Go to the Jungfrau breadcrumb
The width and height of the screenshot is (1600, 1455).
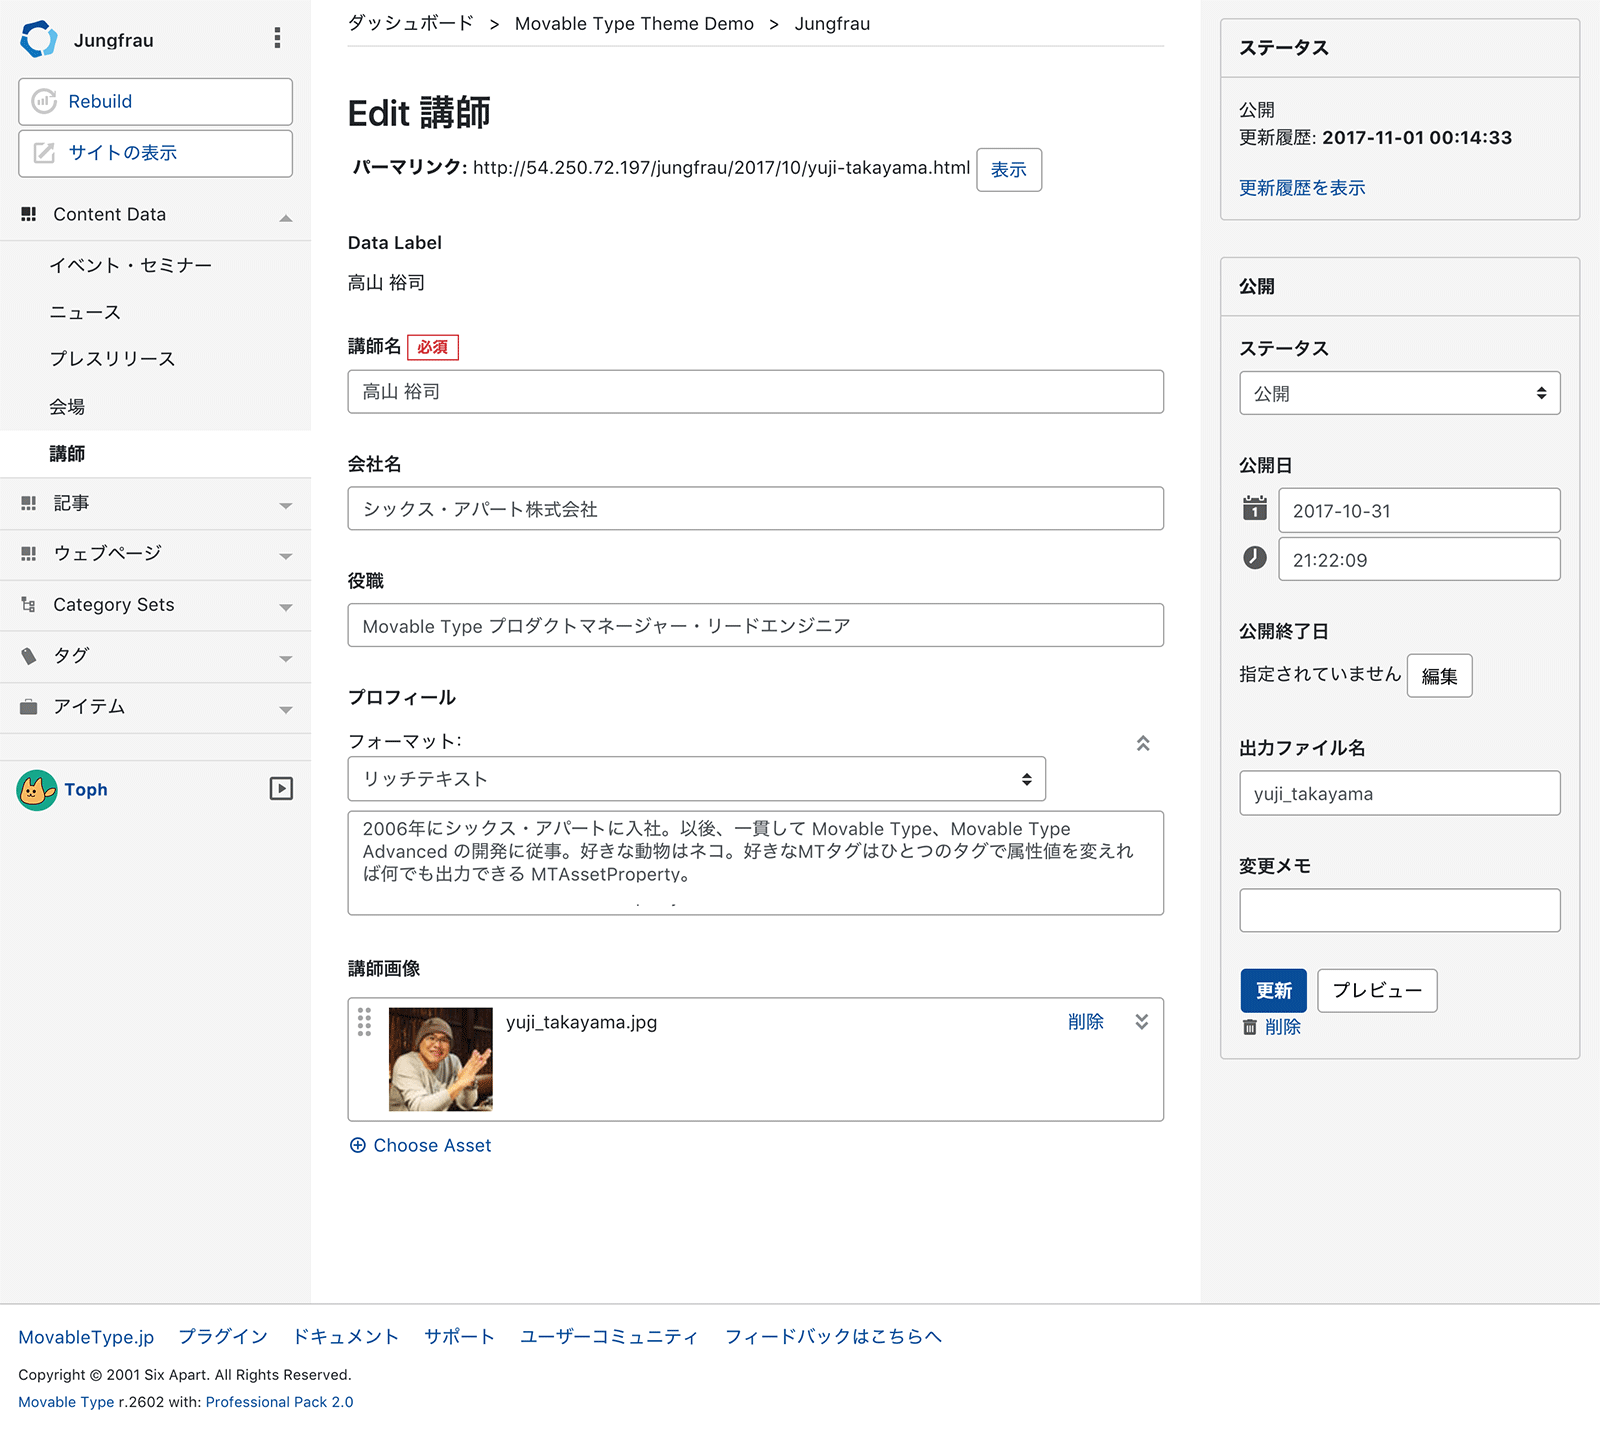click(832, 23)
